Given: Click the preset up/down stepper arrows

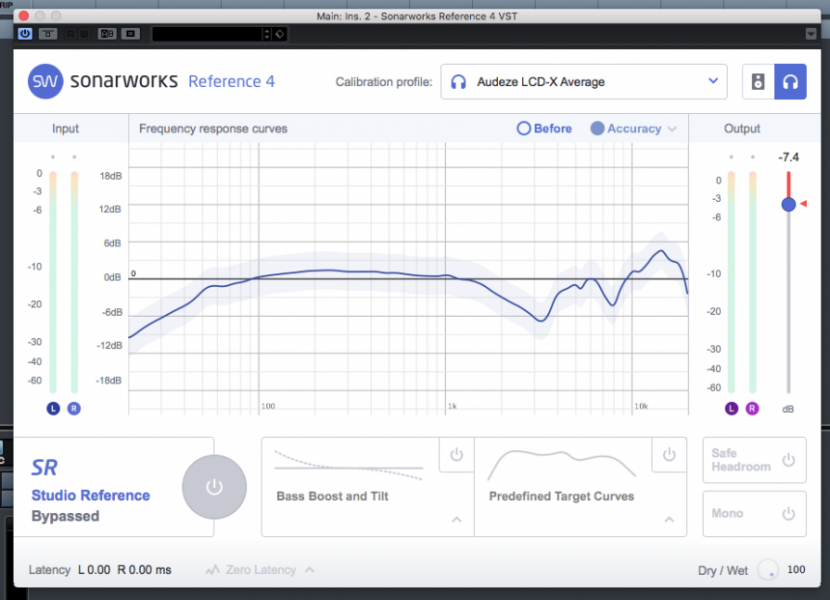Looking at the screenshot, I should click(267, 34).
